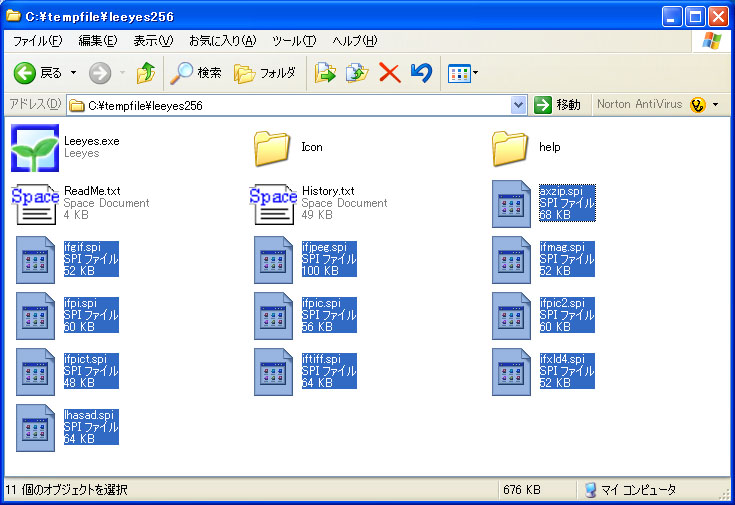Select the ReadMe.txt document icon

point(36,204)
